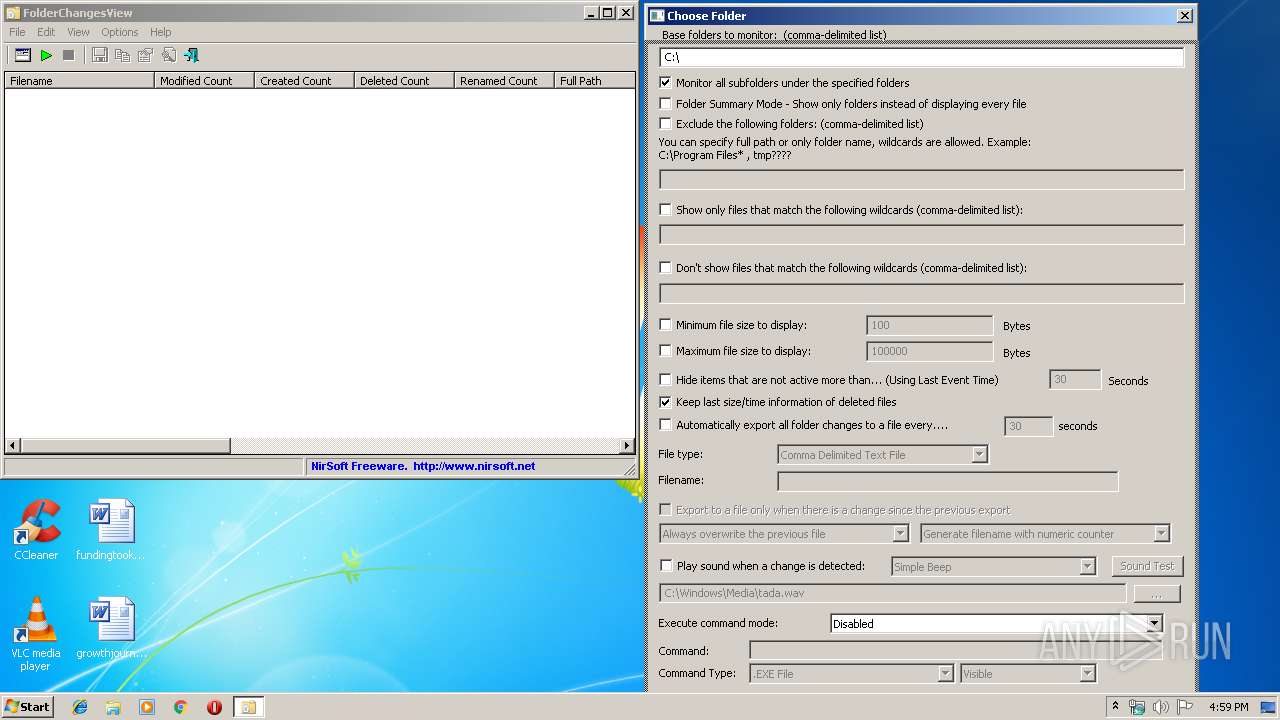This screenshot has height=720, width=1280.
Task: Sort by Created Count column
Action: coord(304,81)
